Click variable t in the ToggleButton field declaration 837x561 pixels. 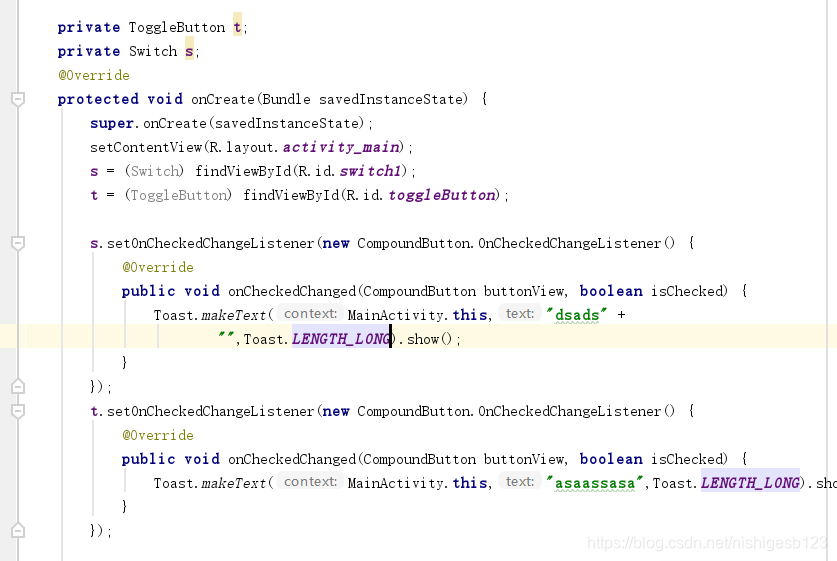pos(238,27)
